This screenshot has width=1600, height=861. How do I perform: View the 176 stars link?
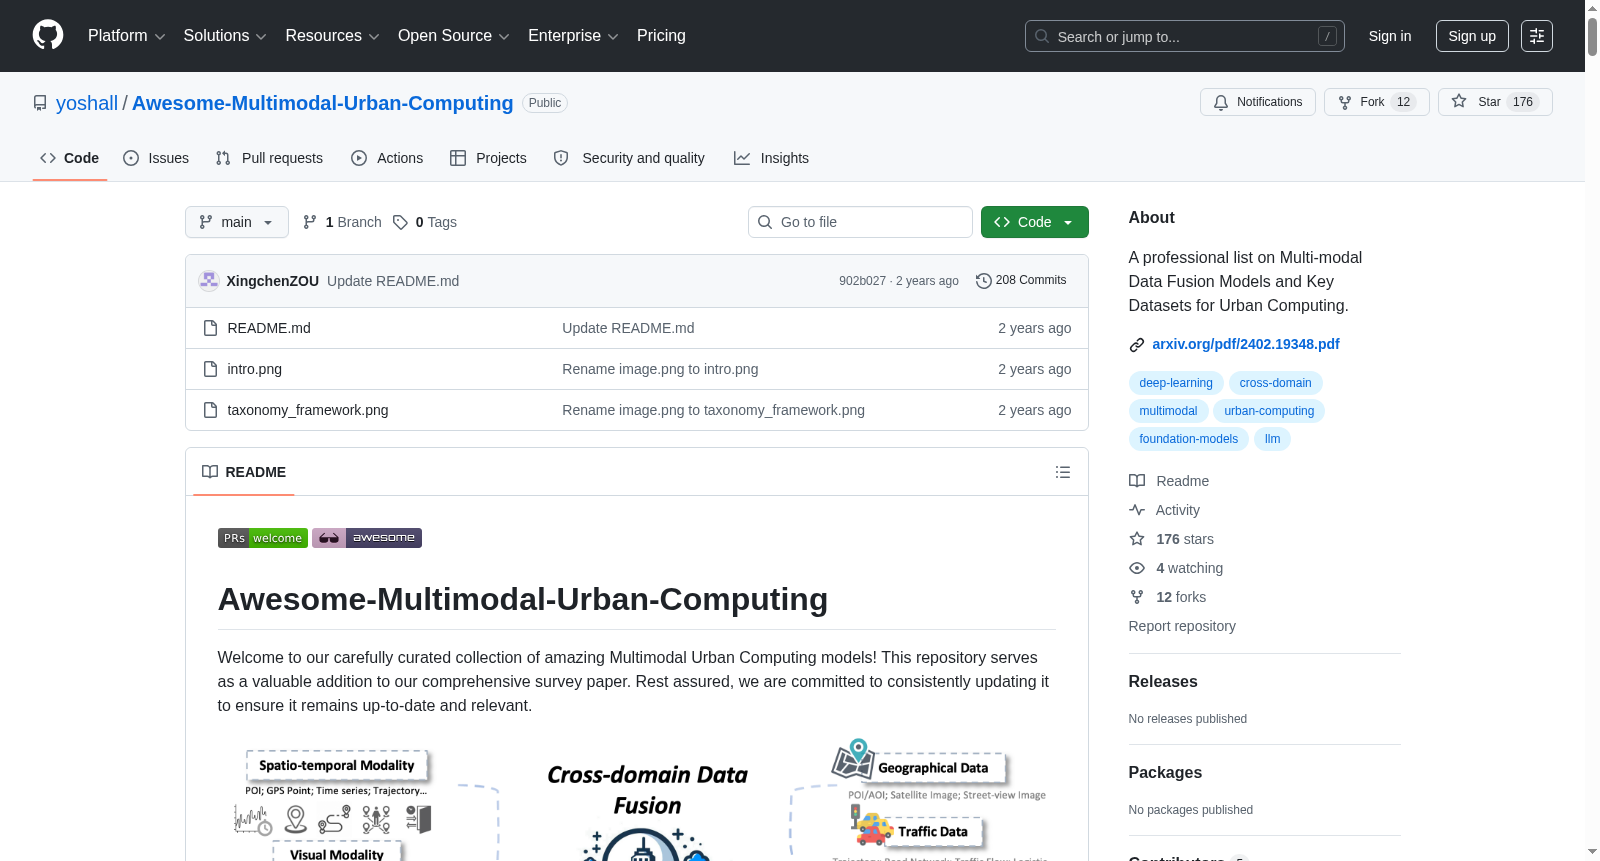[1172, 539]
